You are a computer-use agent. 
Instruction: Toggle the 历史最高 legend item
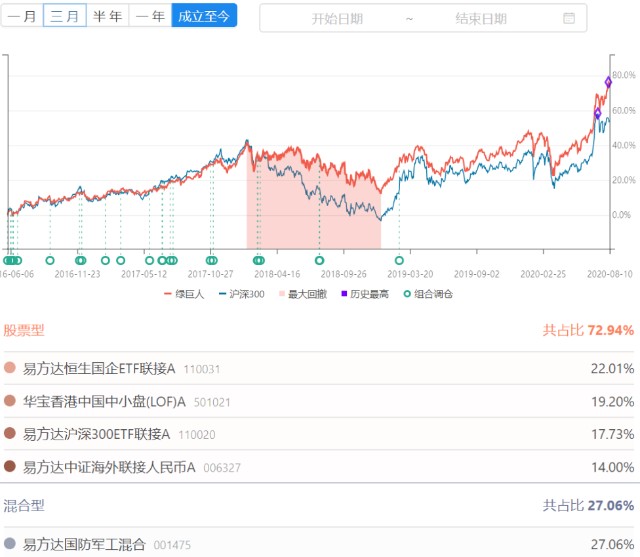pyautogui.click(x=365, y=294)
